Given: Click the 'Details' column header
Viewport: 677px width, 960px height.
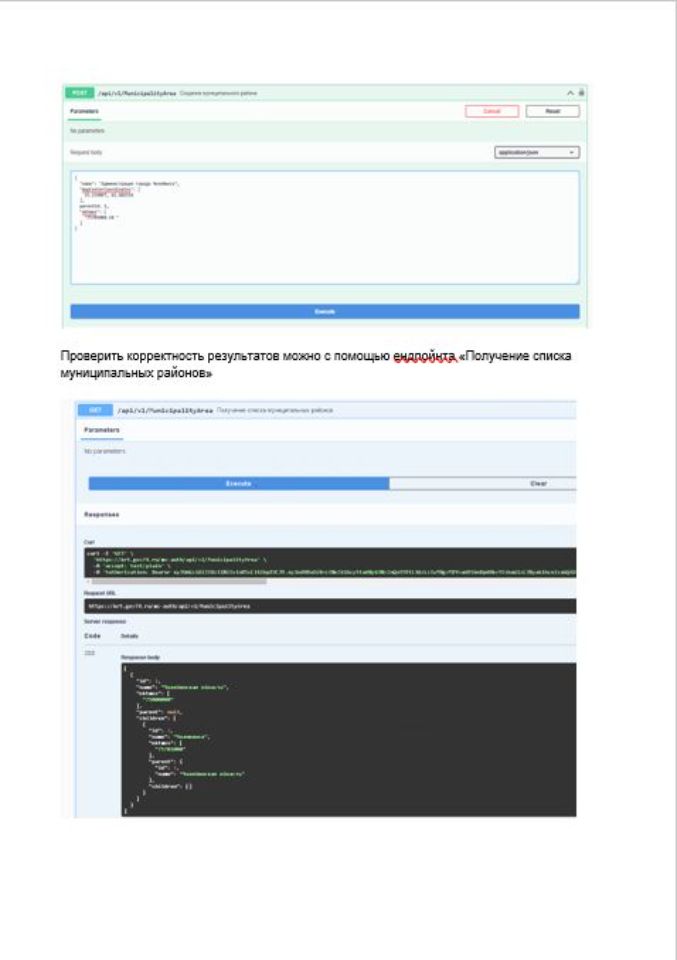Looking at the screenshot, I should [x=130, y=636].
